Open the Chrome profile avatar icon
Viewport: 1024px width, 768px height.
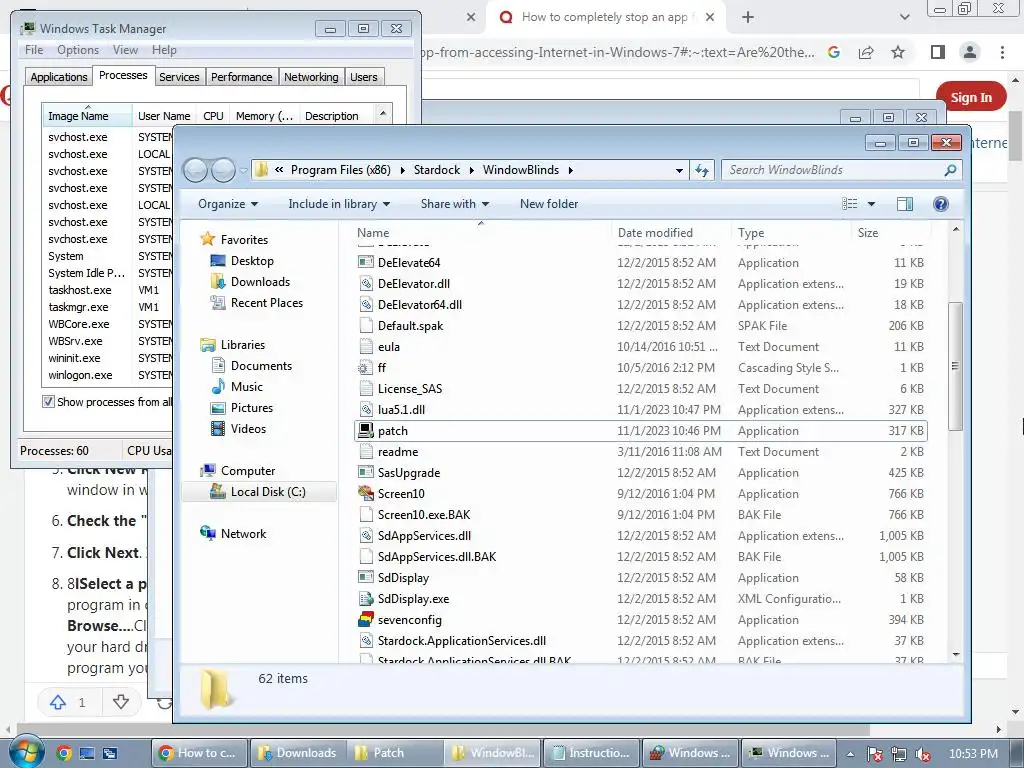point(970,52)
